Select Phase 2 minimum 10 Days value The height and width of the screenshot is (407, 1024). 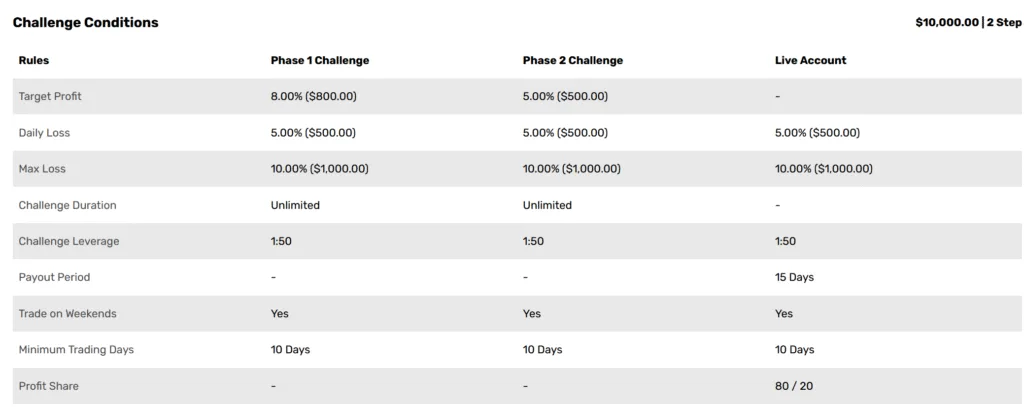click(543, 350)
